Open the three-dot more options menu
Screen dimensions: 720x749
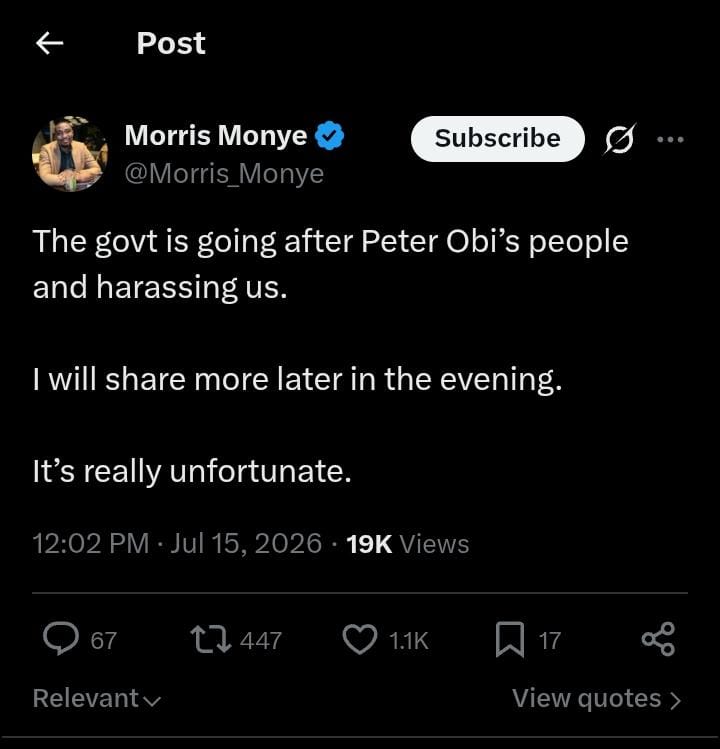[x=670, y=139]
